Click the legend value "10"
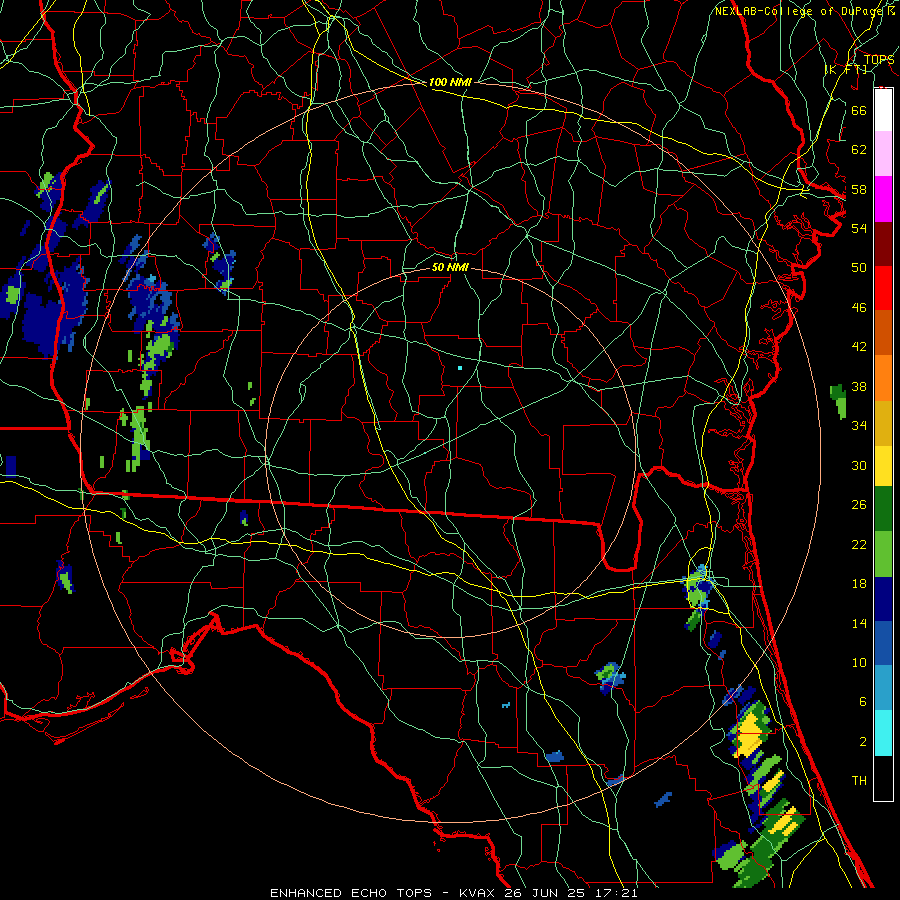This screenshot has height=900, width=900. click(x=859, y=663)
